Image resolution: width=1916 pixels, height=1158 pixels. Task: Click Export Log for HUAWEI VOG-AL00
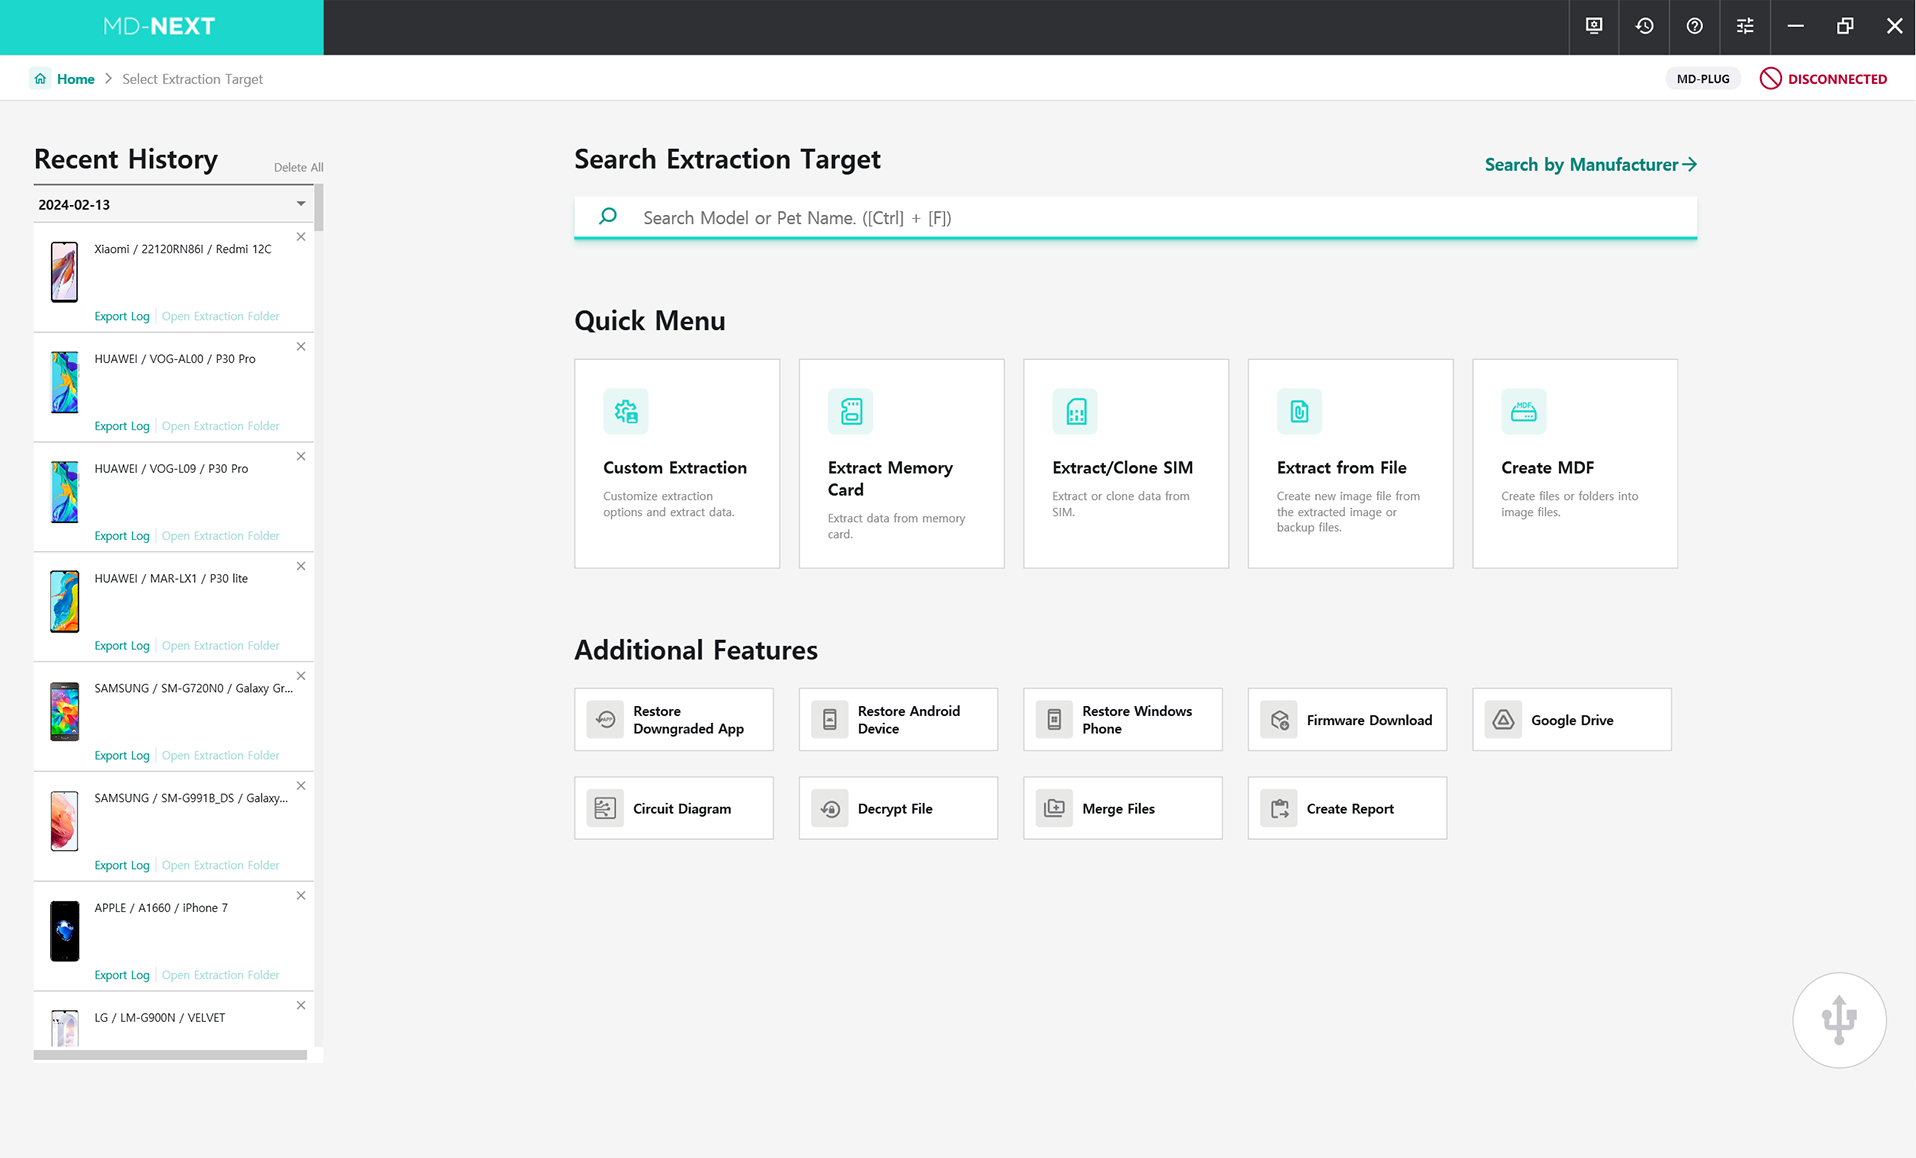(122, 426)
